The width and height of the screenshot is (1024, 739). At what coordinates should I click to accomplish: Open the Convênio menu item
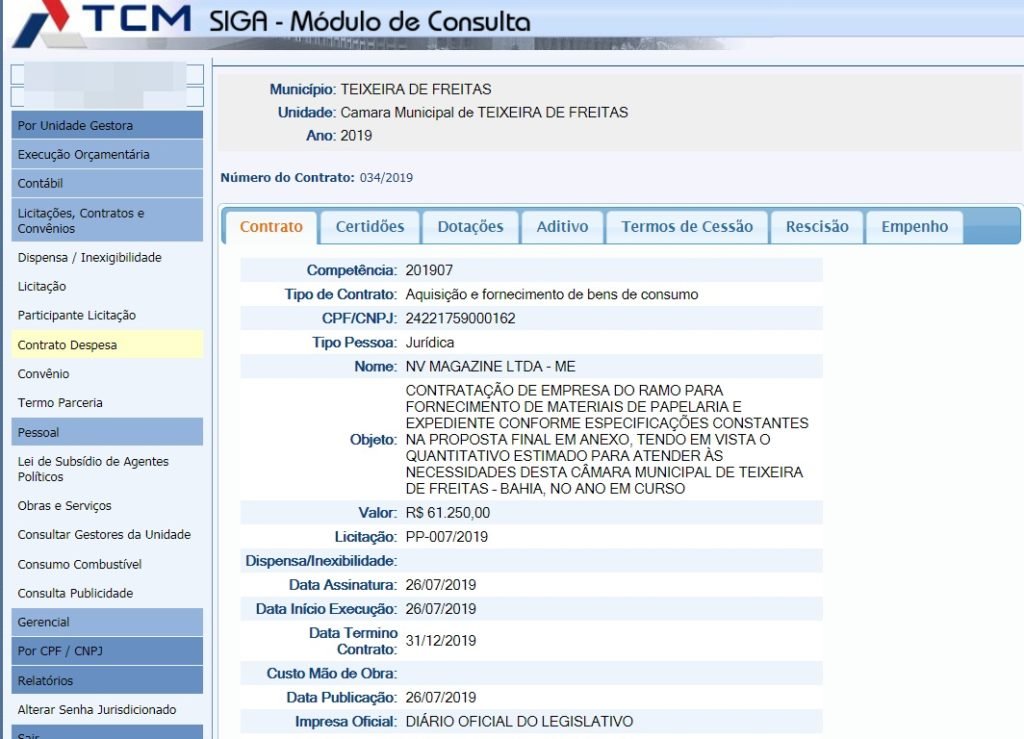pos(43,374)
